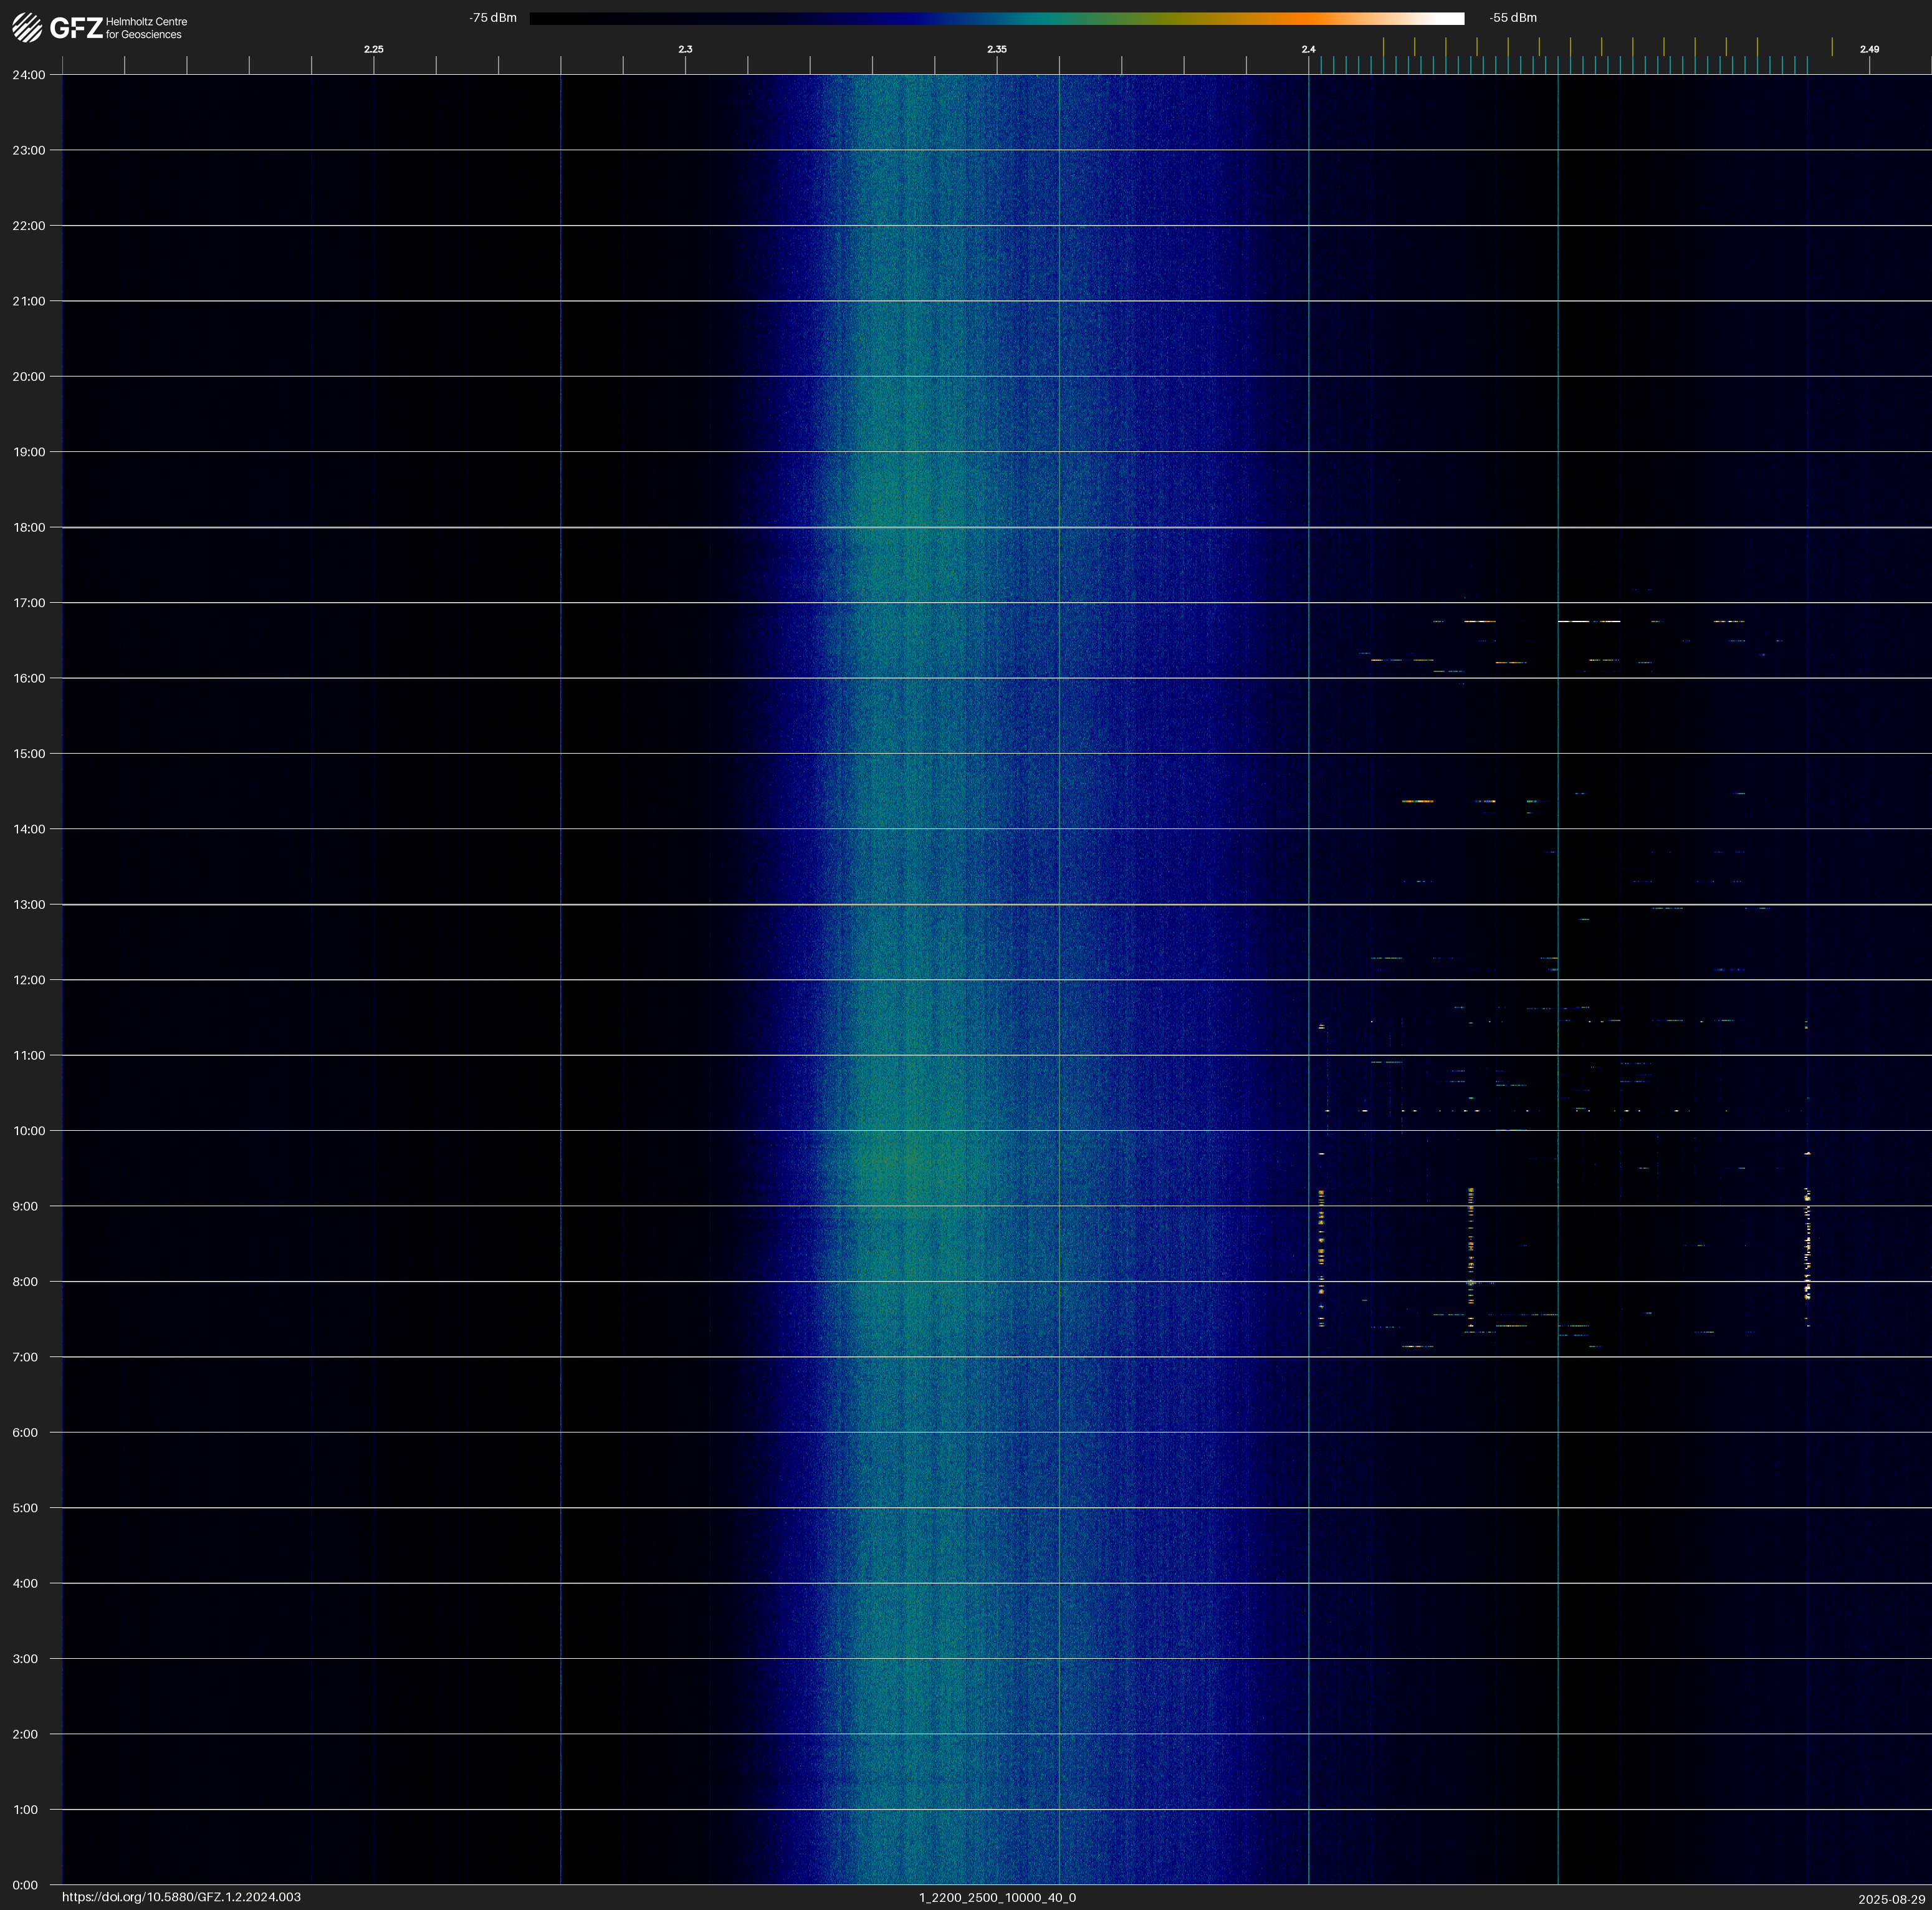This screenshot has height=1910, width=1932.
Task: Click the 2.49 frequency axis label
Action: click(x=1869, y=49)
